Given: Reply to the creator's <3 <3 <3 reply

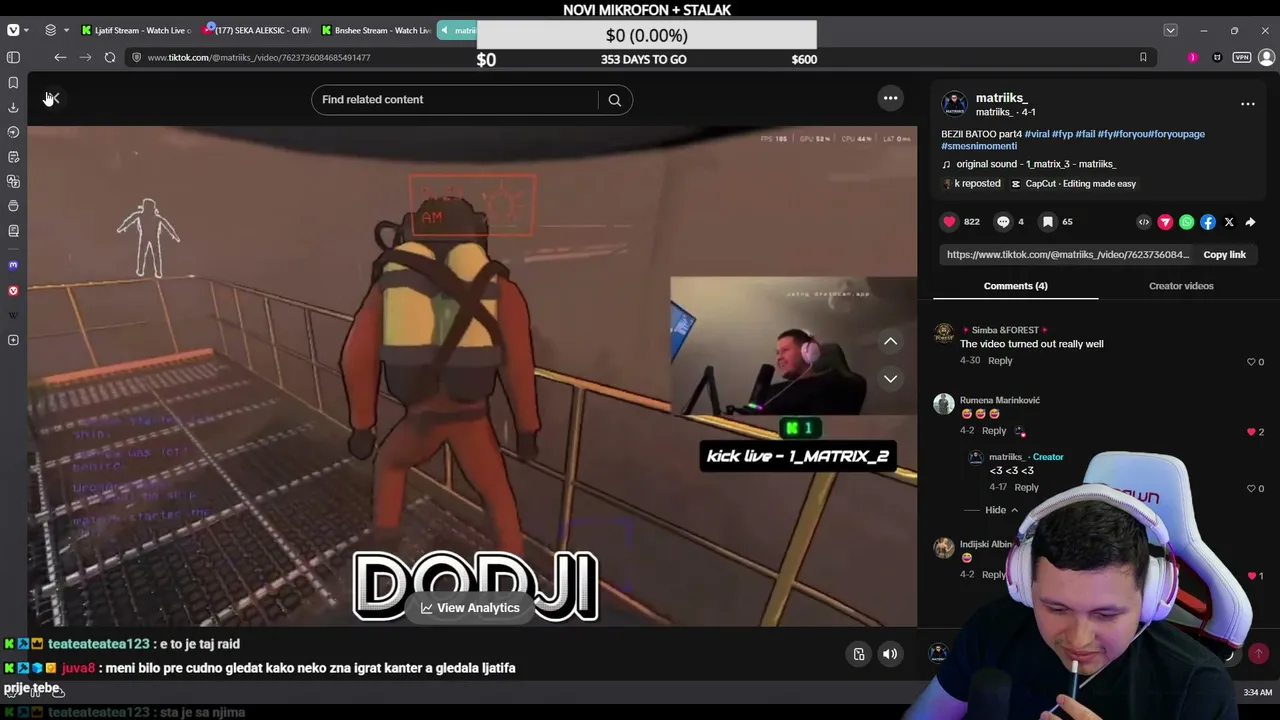Looking at the screenshot, I should (1026, 488).
